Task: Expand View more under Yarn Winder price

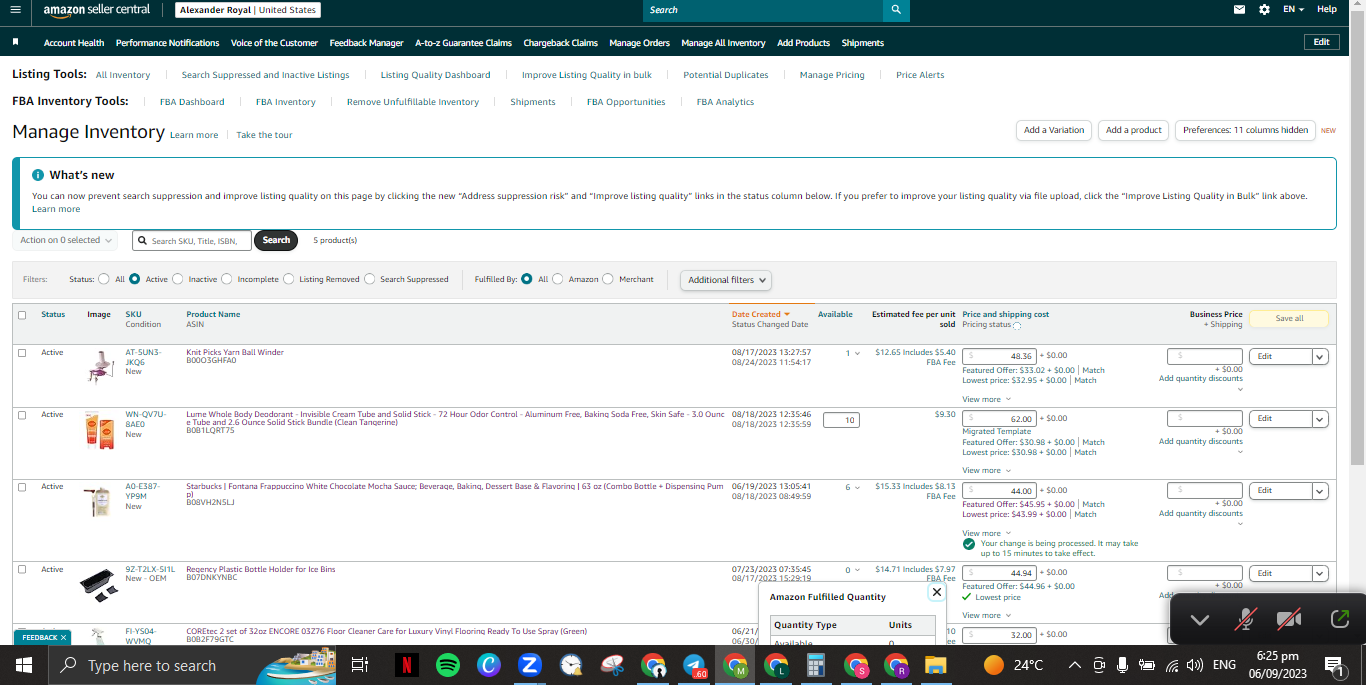Action: [x=986, y=399]
